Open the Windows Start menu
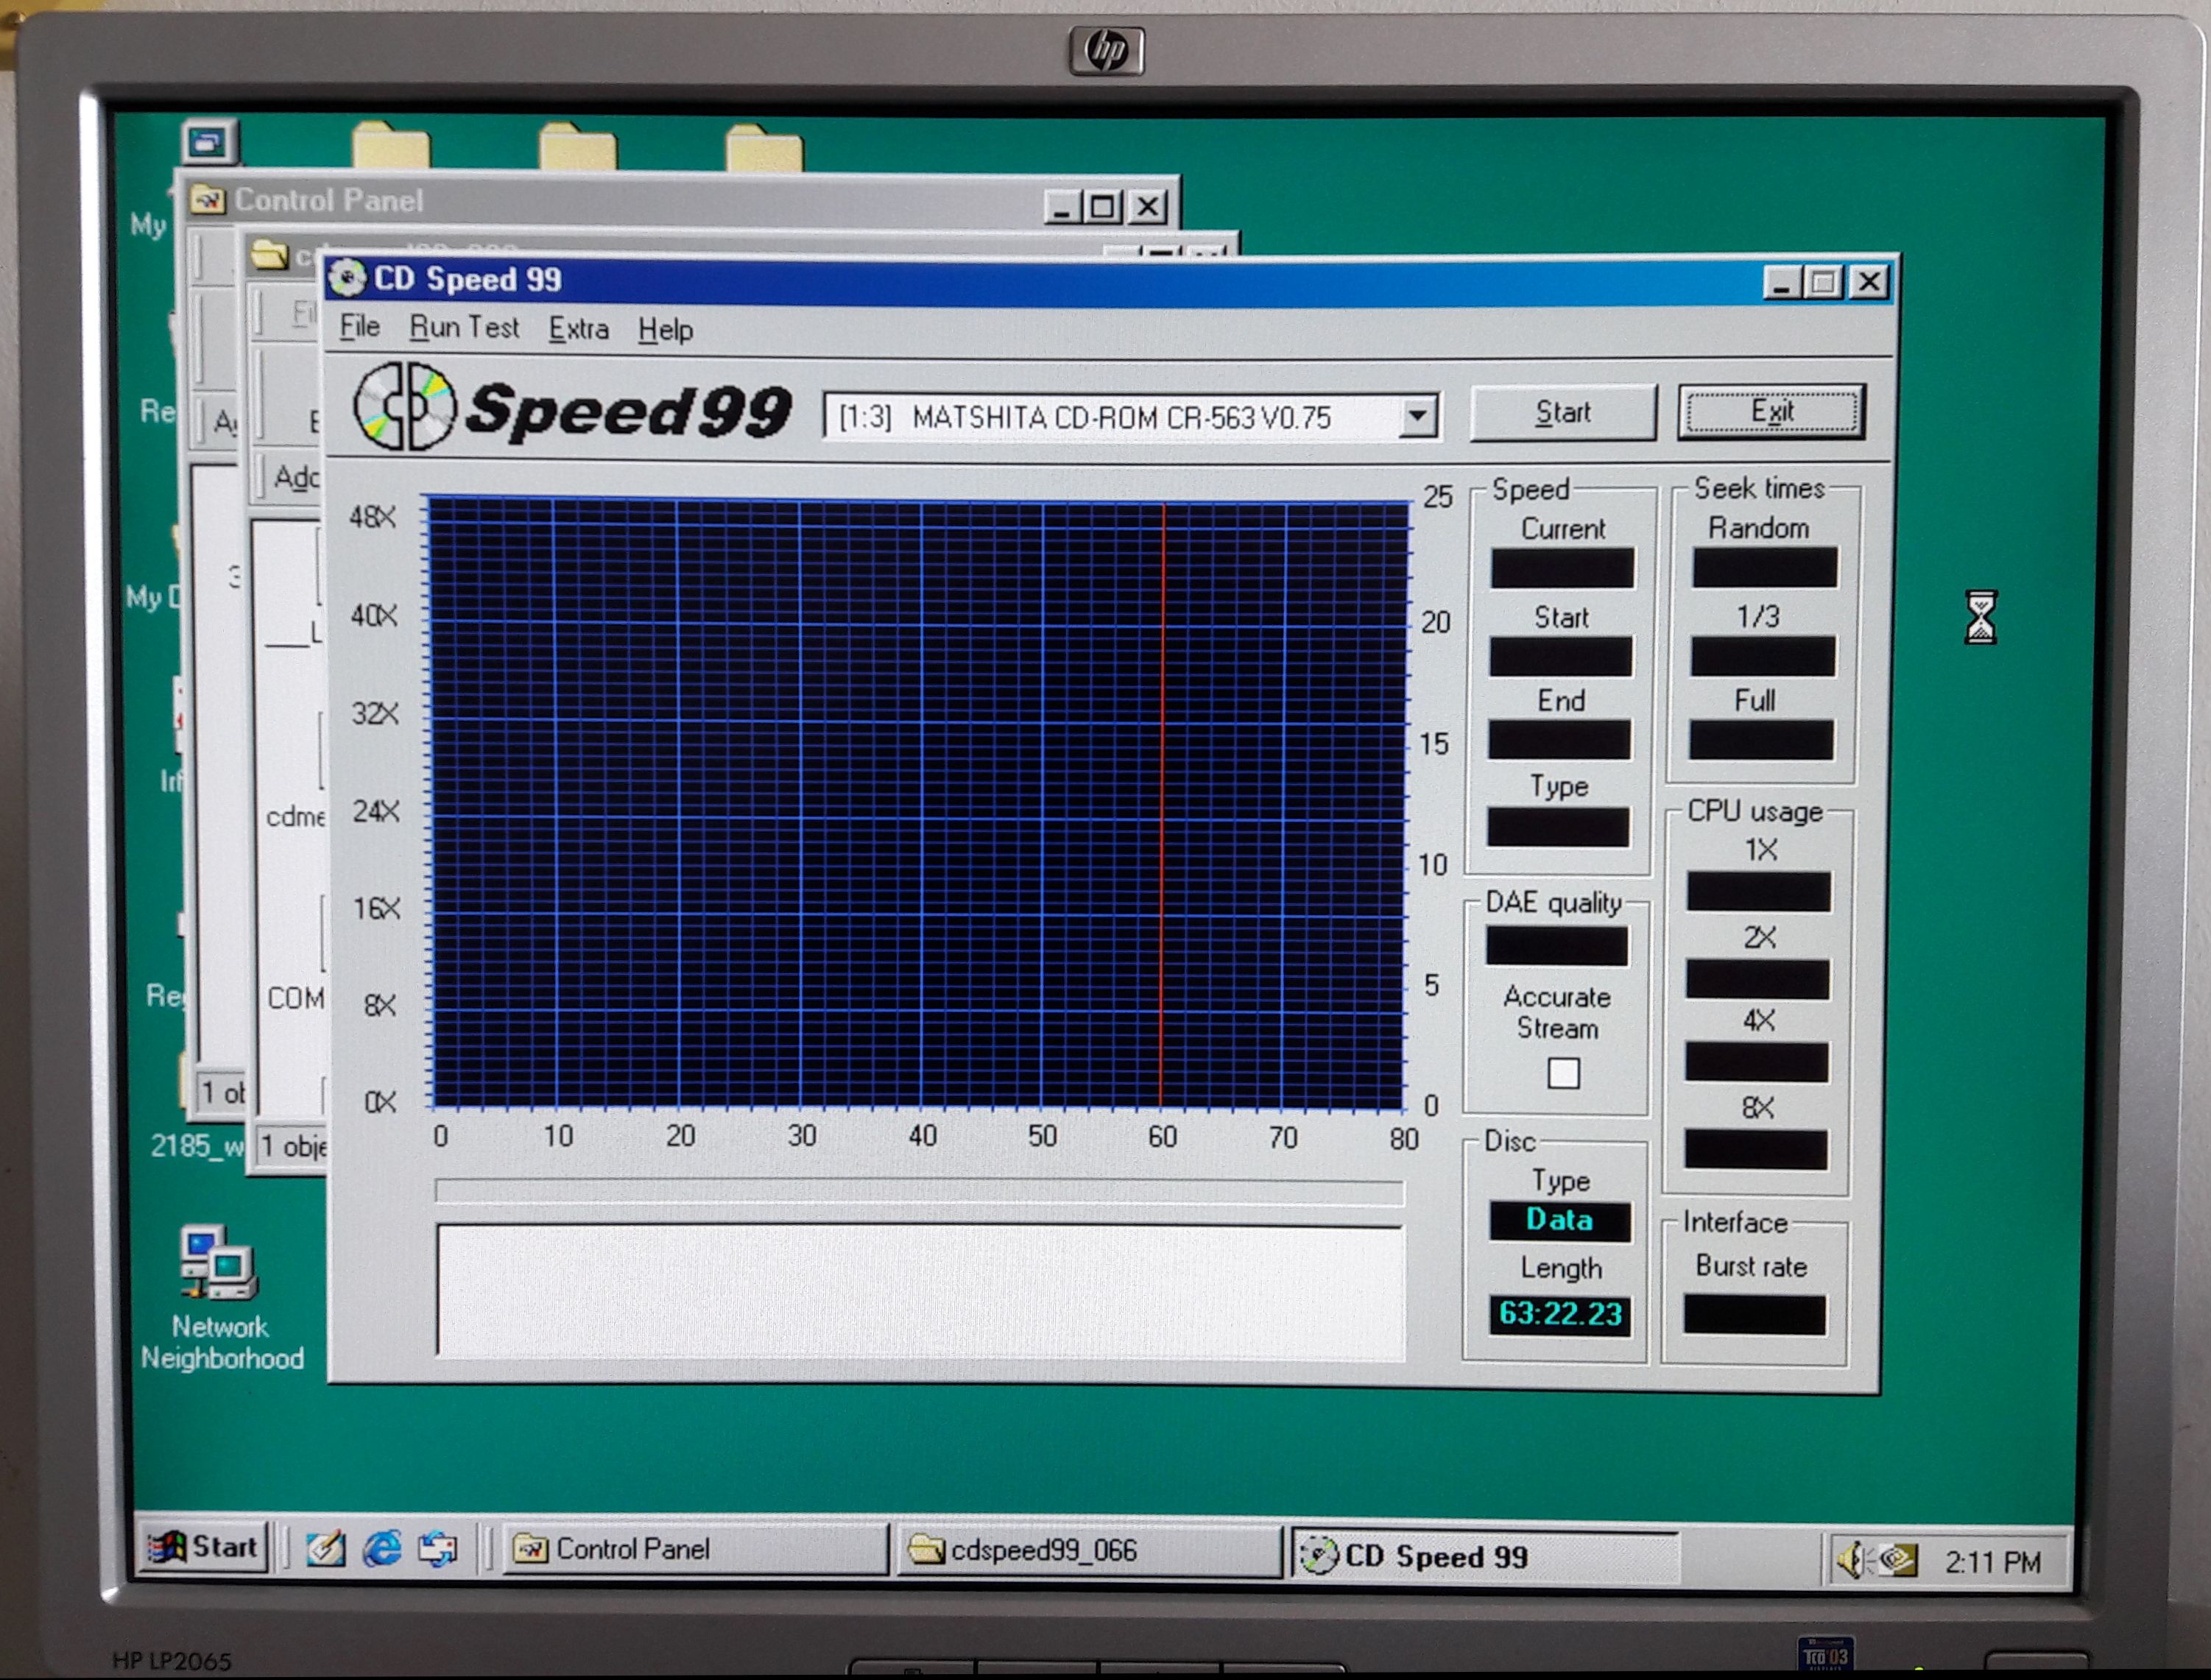2211x1680 pixels. tap(203, 1547)
